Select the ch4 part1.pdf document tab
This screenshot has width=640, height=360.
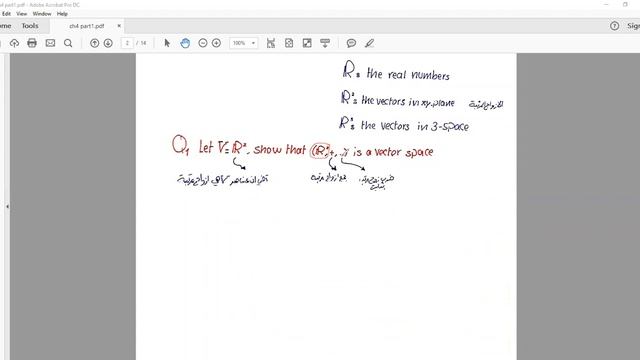pyautogui.click(x=87, y=26)
